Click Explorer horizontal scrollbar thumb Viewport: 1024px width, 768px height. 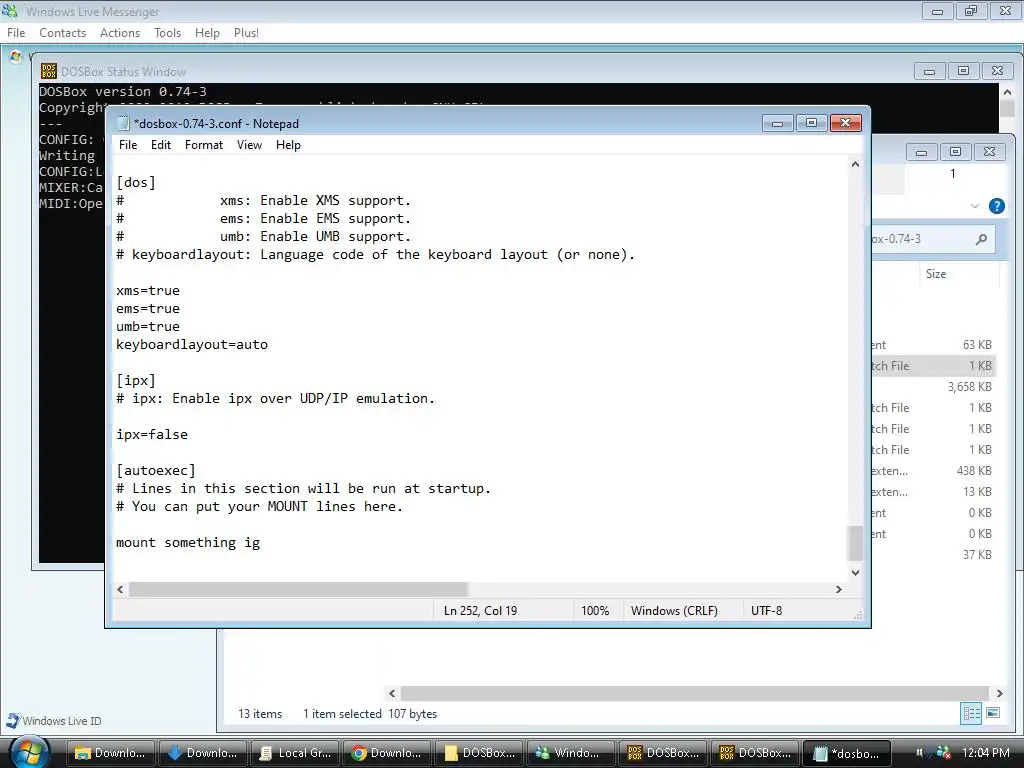click(694, 694)
